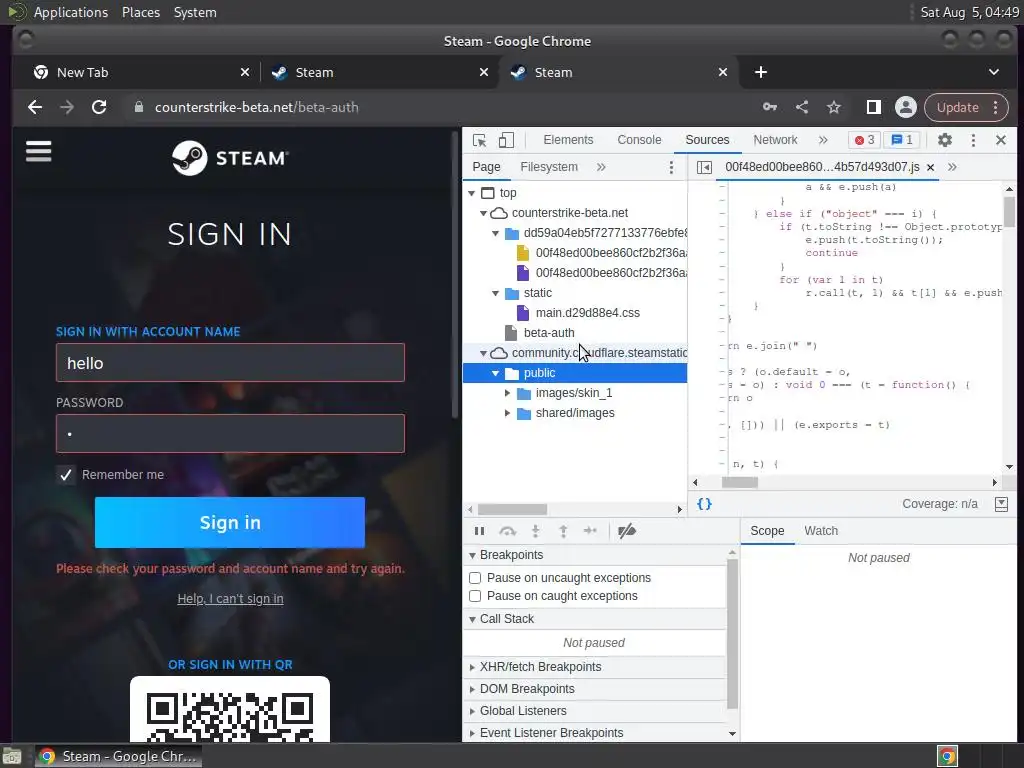Open the Steam hamburger menu

tap(39, 152)
